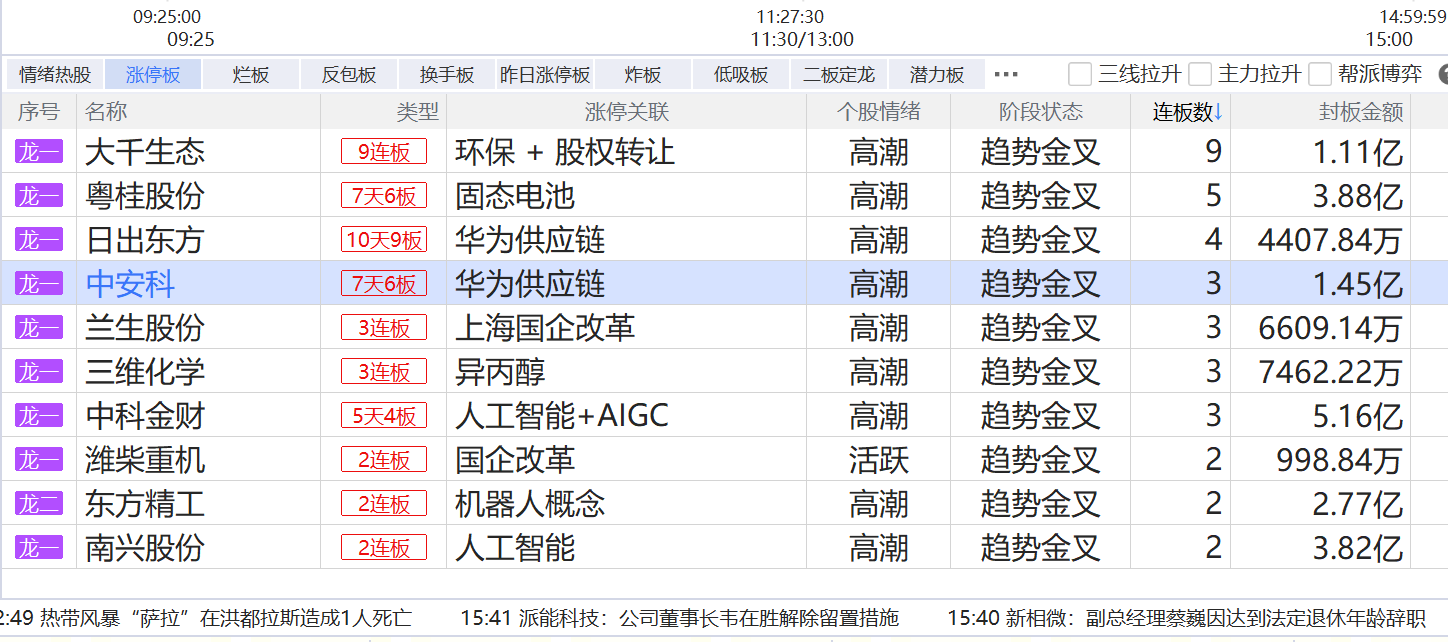The height and width of the screenshot is (642, 1448).
Task: Click the 涨停关联 column header
Action: [x=627, y=112]
